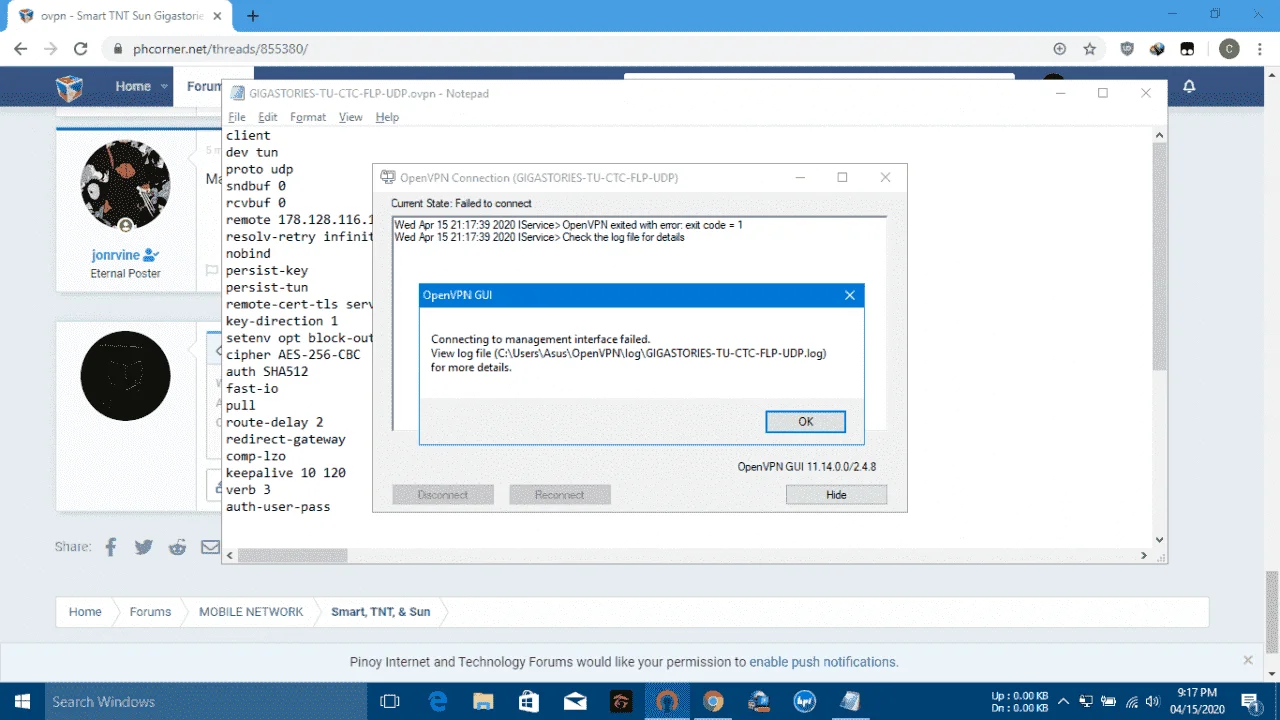Open the Wi-Fi network tray icon
The height and width of the screenshot is (720, 1280).
[x=1132, y=701]
